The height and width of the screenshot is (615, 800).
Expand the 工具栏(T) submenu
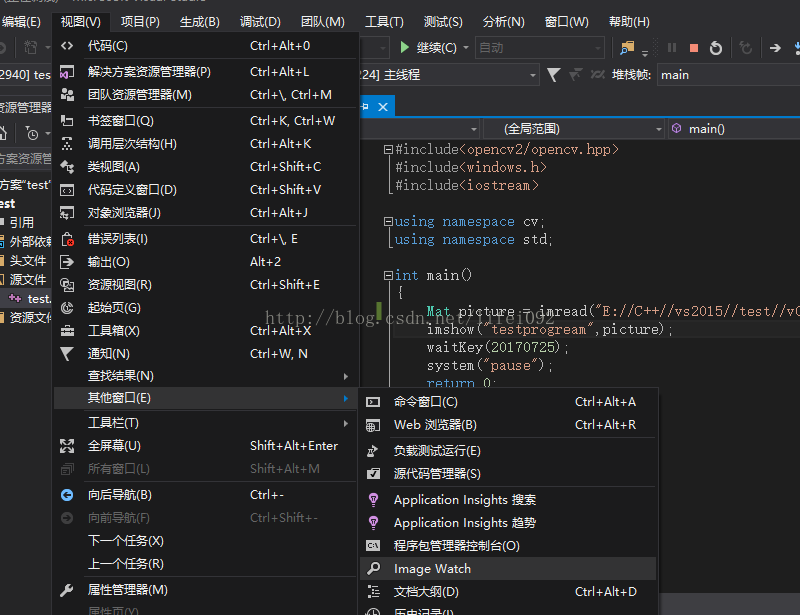[x=205, y=423]
